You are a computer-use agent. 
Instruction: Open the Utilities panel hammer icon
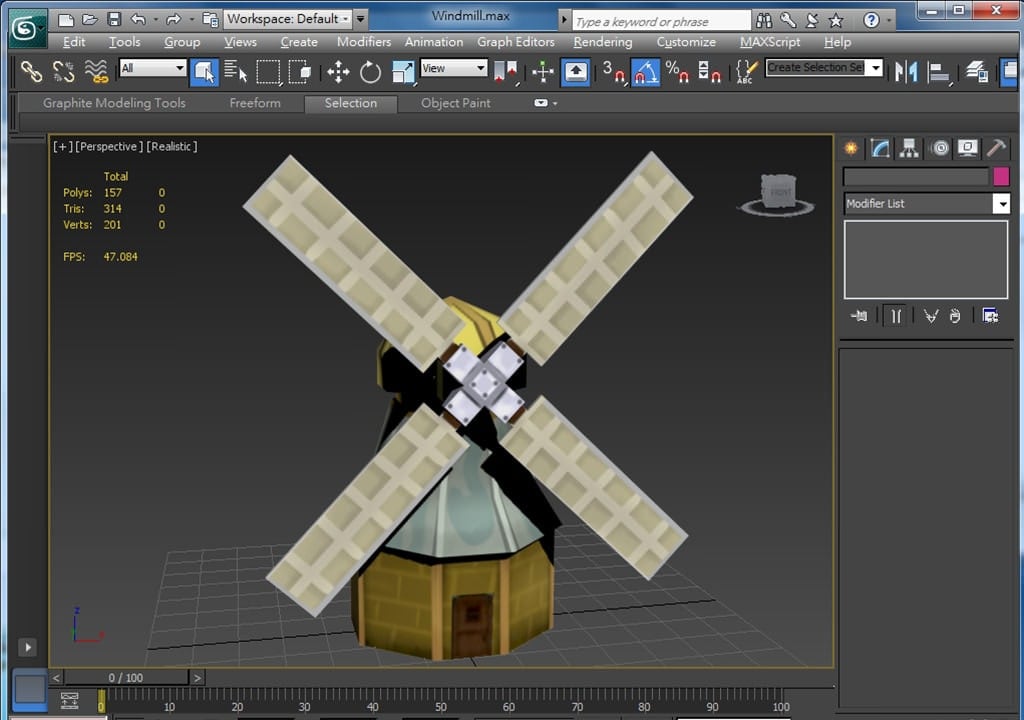coord(996,148)
